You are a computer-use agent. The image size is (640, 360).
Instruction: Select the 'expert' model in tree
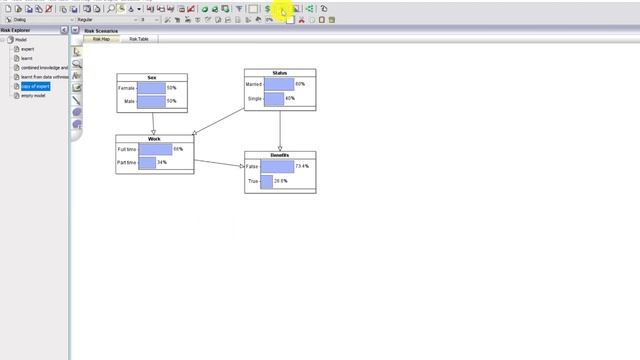[27, 49]
